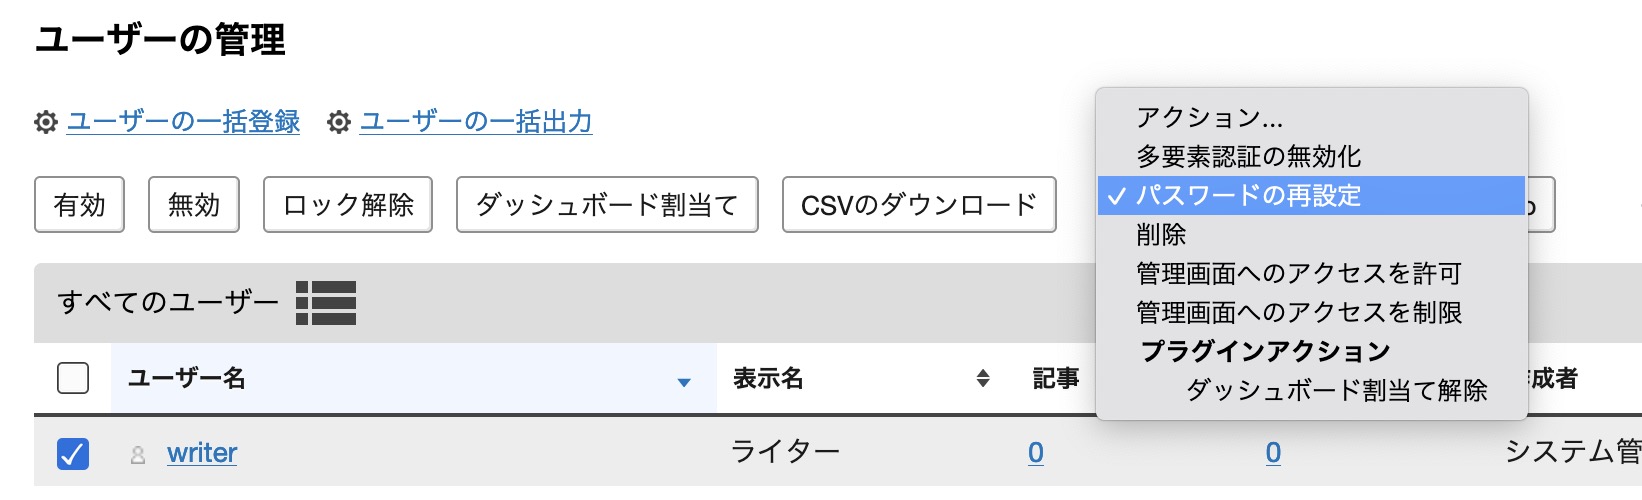Click the 無効 button
The width and height of the screenshot is (1642, 500).
coord(194,205)
